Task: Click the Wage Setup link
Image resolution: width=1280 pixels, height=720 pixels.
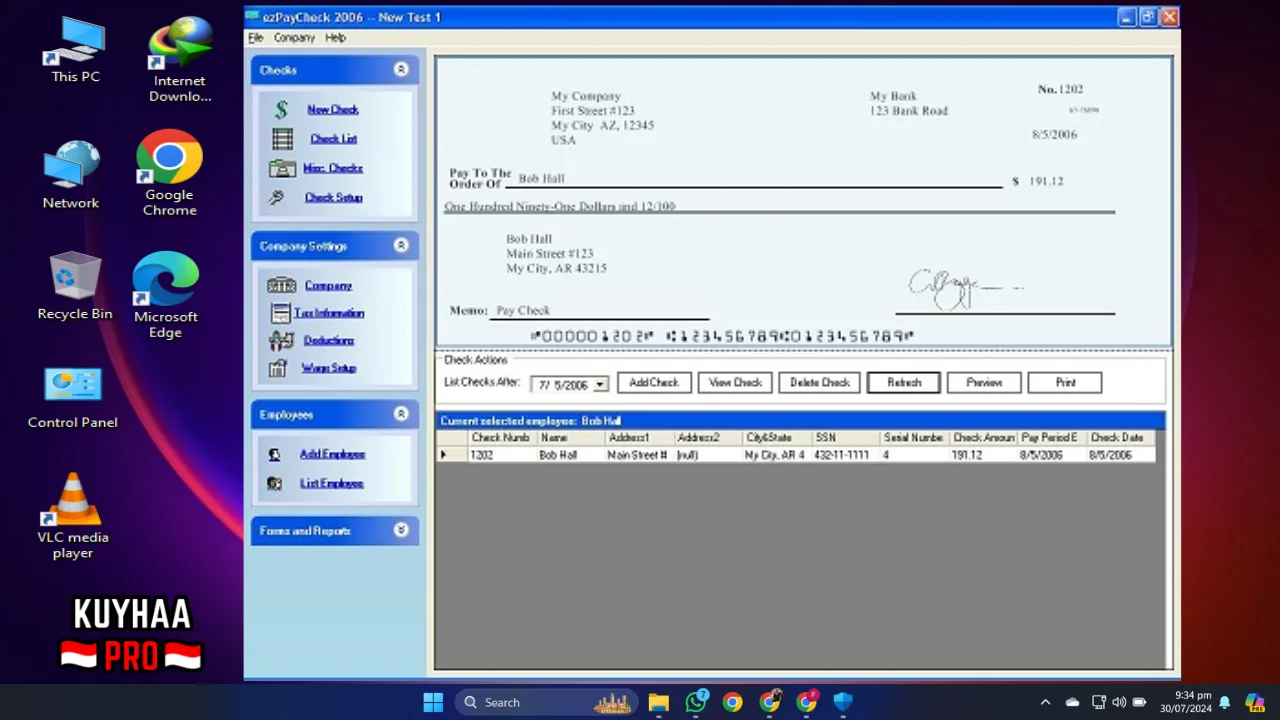Action: [329, 368]
